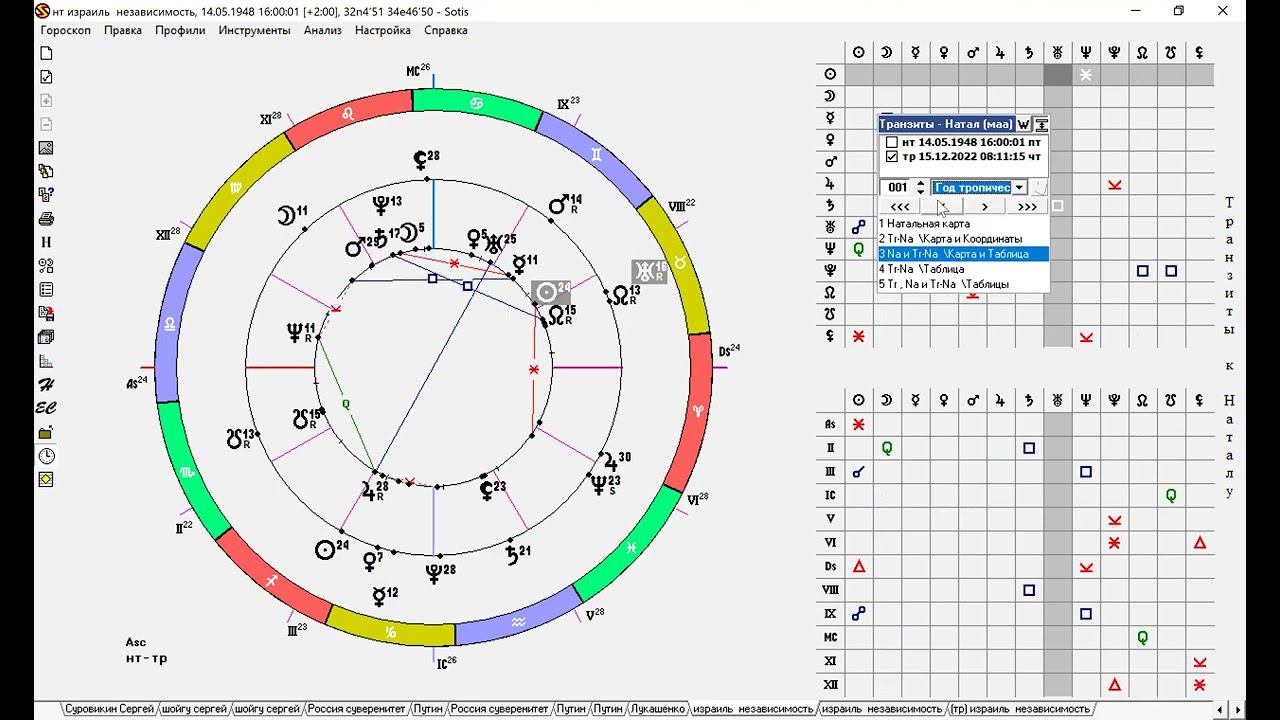Click the 'VIII' row label in house table
This screenshot has width=1280, height=720.
[x=830, y=591]
